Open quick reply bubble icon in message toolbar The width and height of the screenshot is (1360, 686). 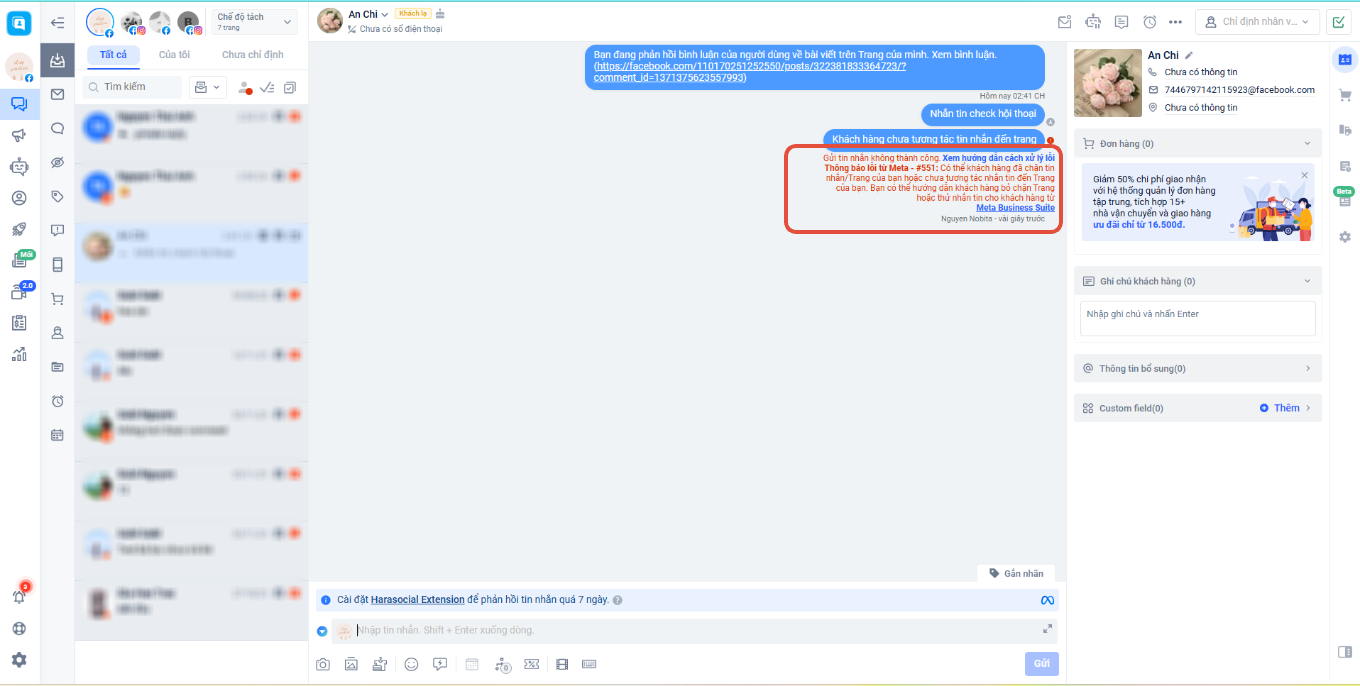(440, 664)
